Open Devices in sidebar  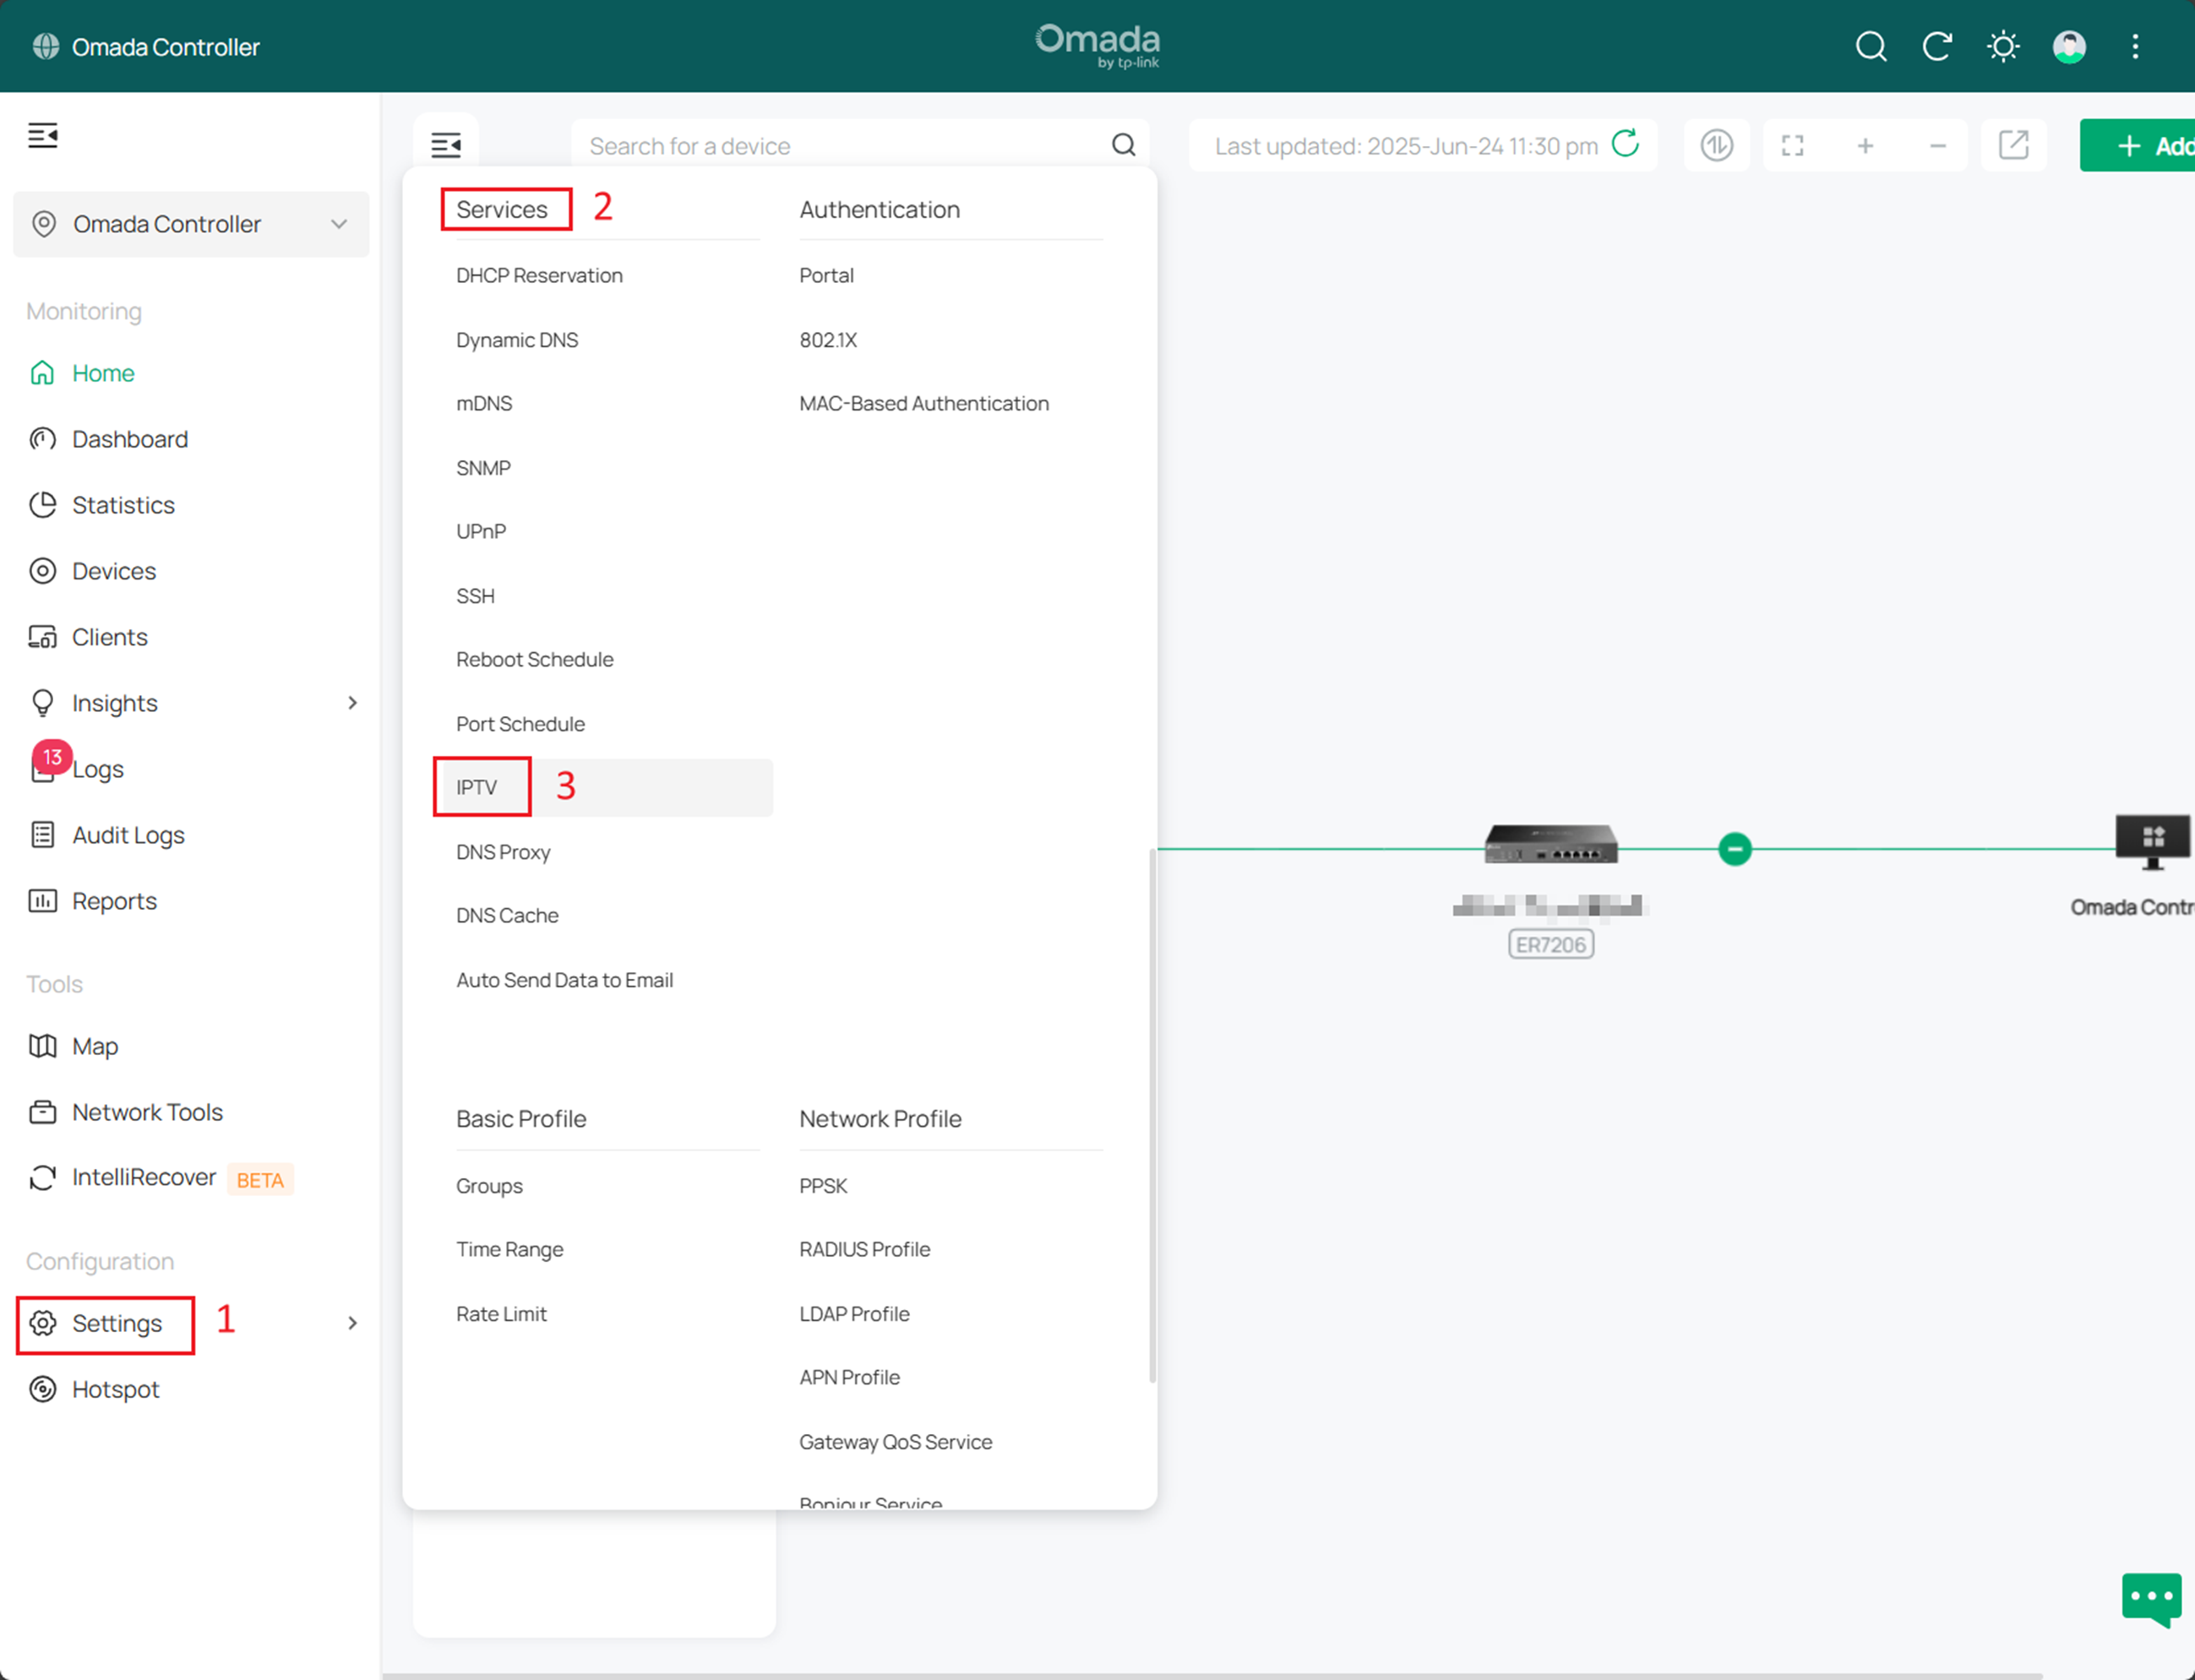[x=114, y=571]
